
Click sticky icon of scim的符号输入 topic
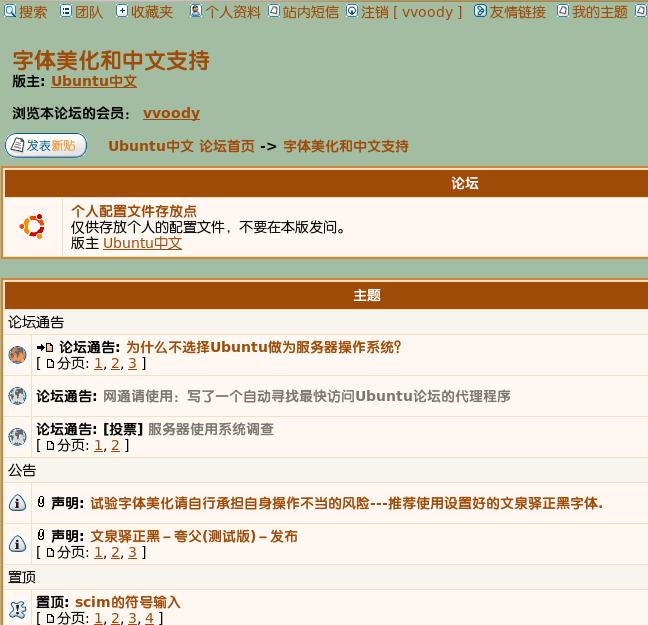tap(17, 609)
